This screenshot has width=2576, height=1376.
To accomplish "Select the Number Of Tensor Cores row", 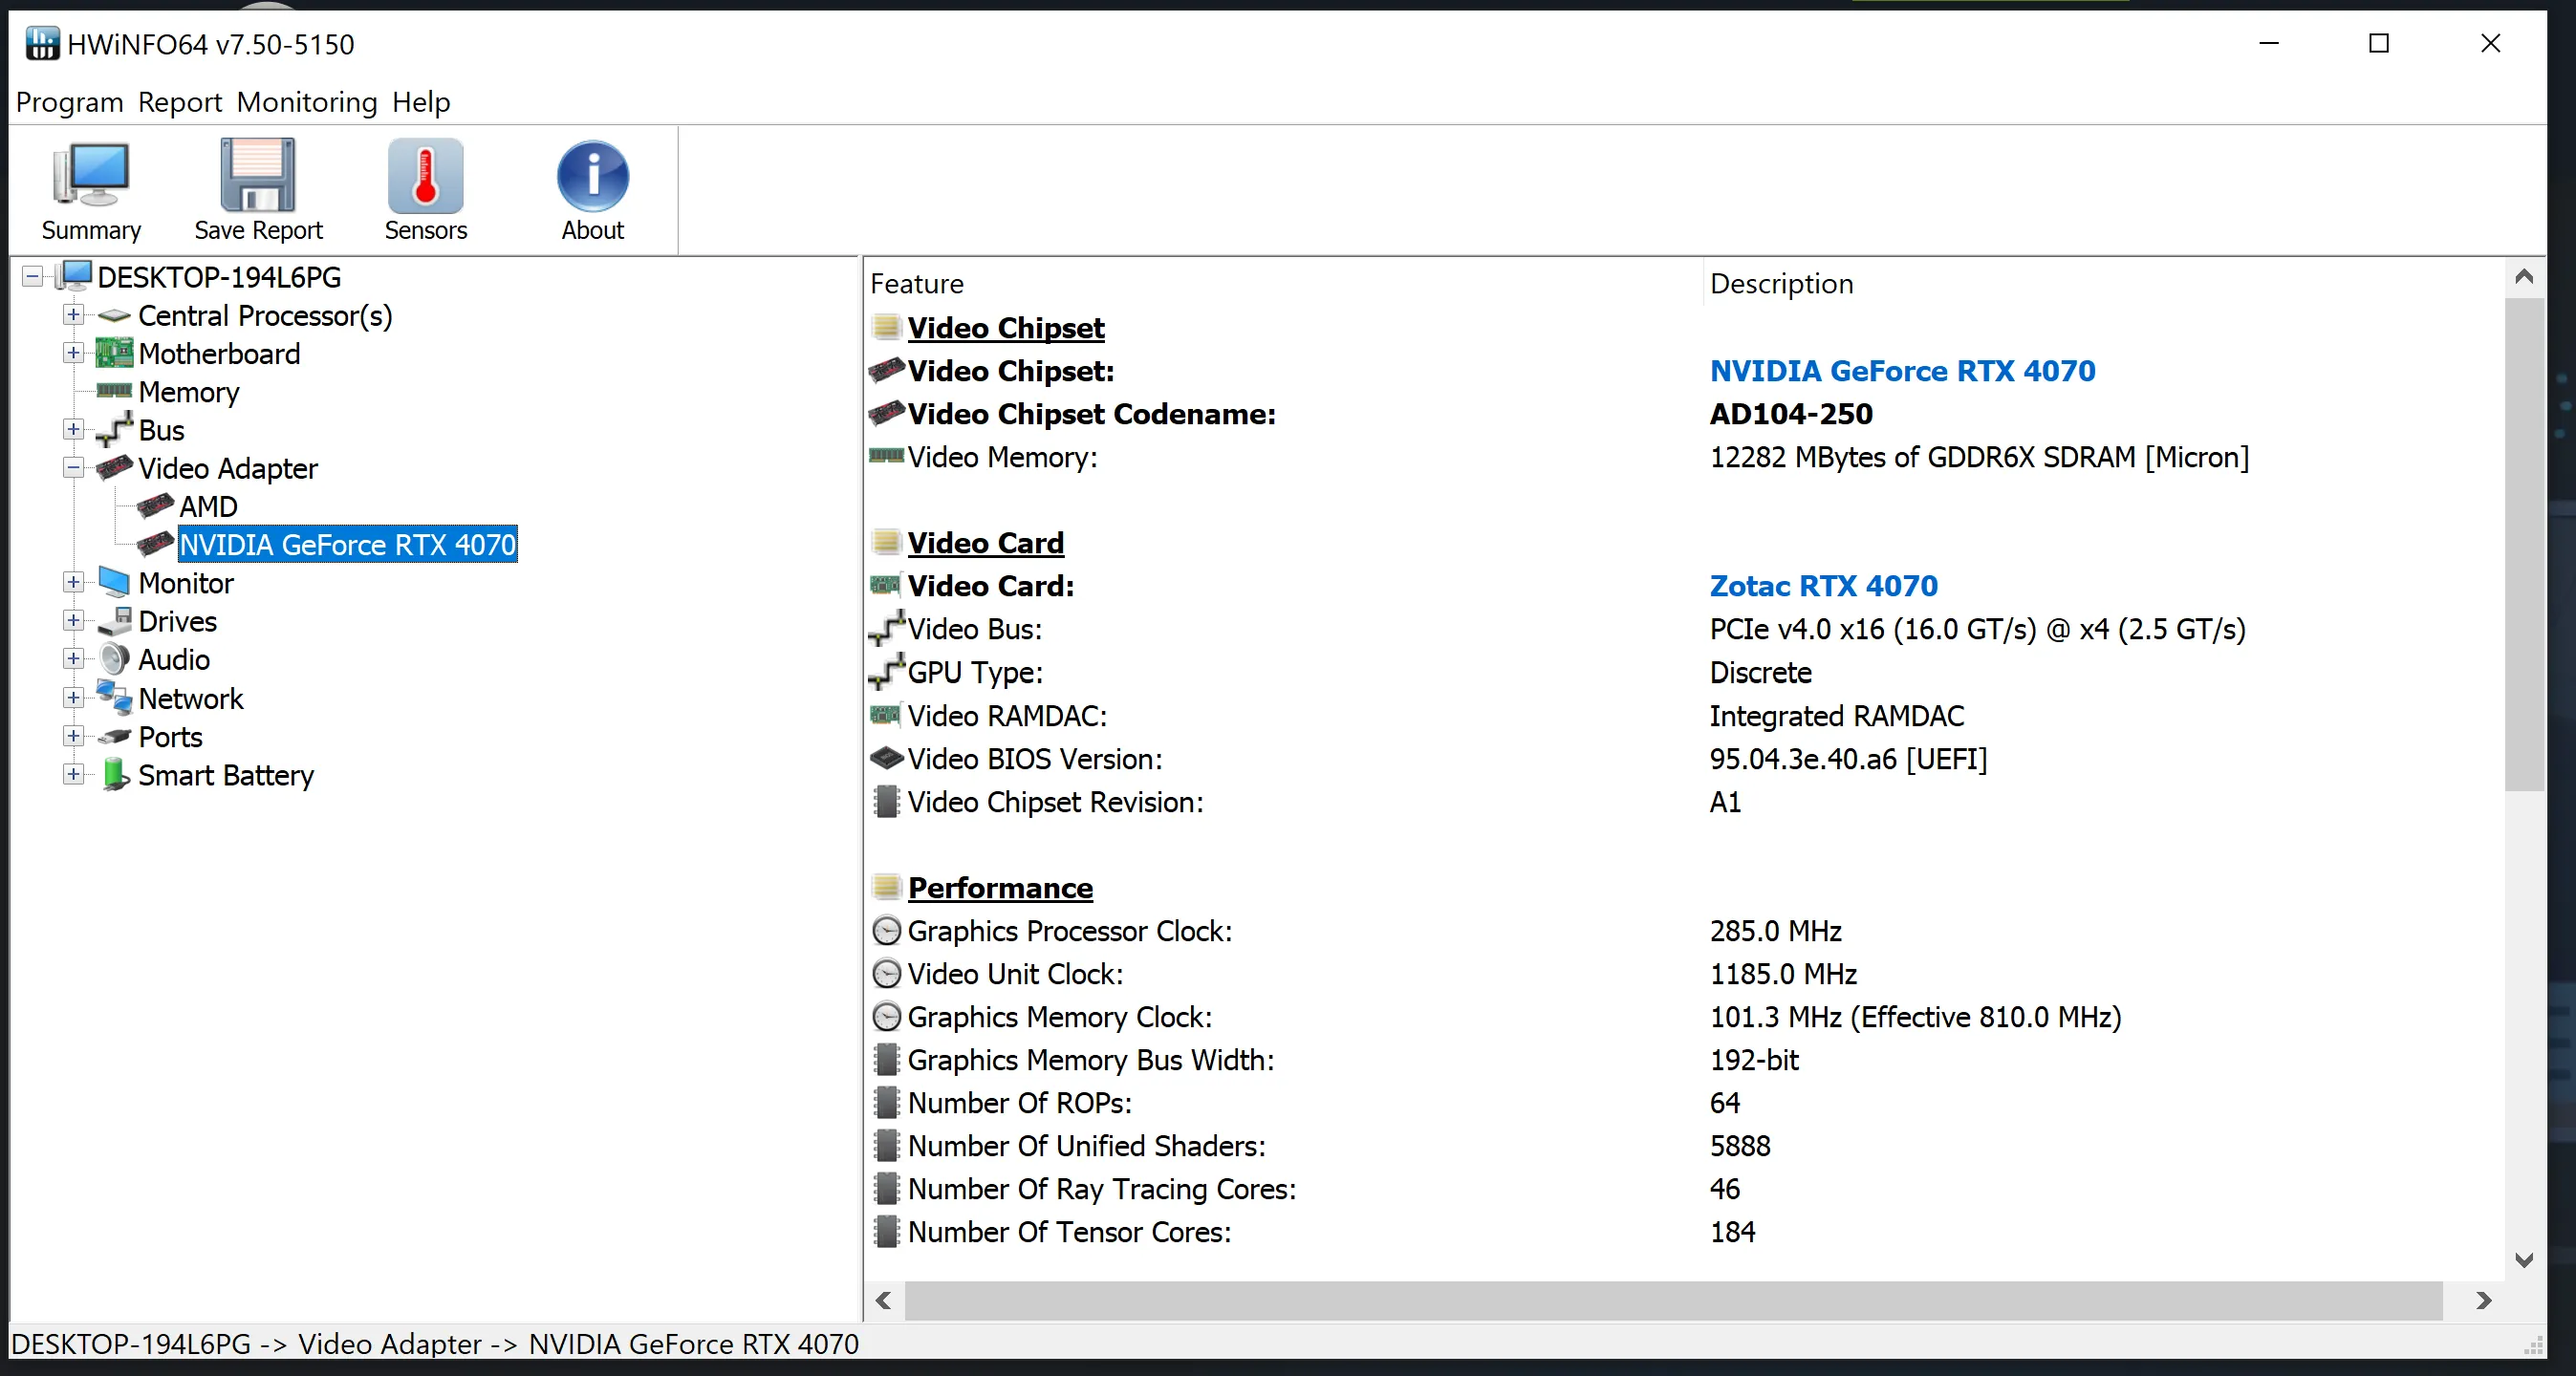I will click(x=1685, y=1232).
